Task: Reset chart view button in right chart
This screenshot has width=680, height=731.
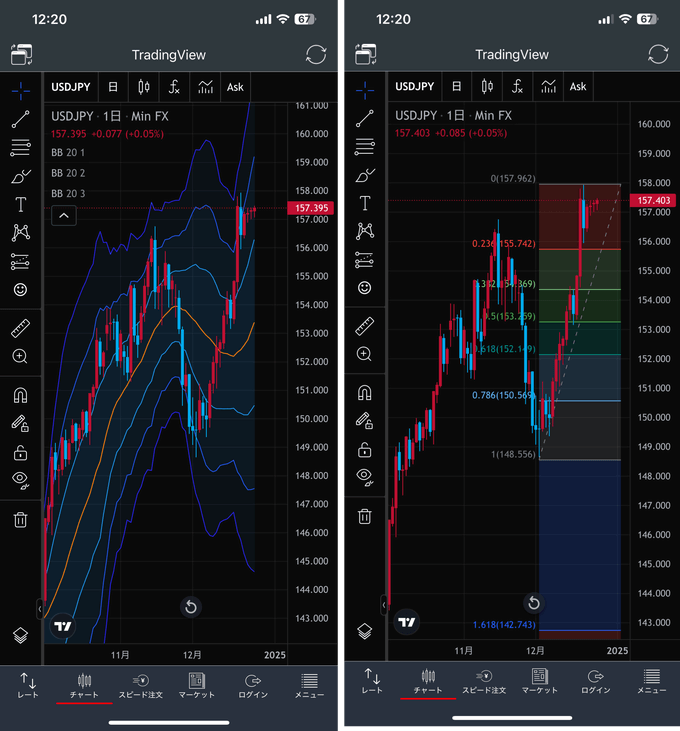Action: [x=534, y=603]
